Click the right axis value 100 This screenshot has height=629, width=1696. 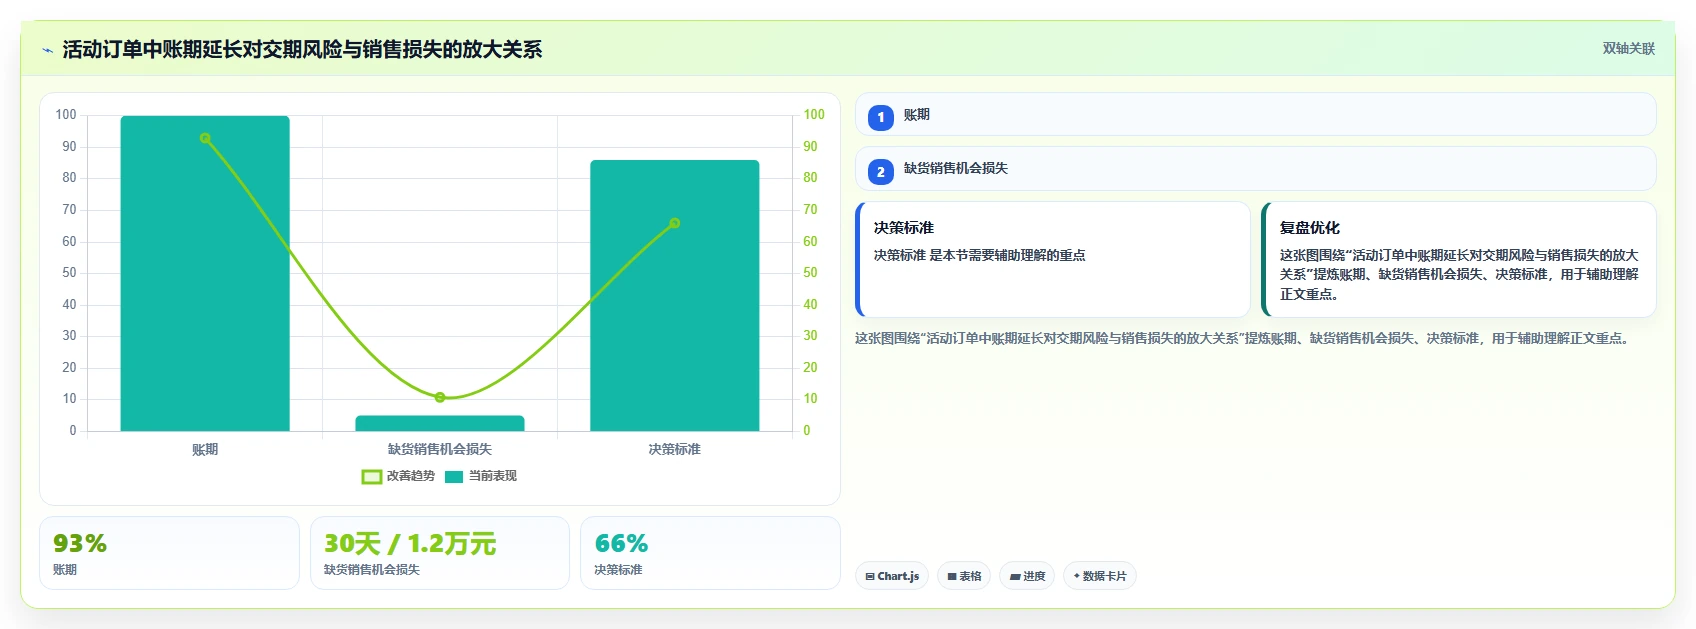click(x=814, y=115)
